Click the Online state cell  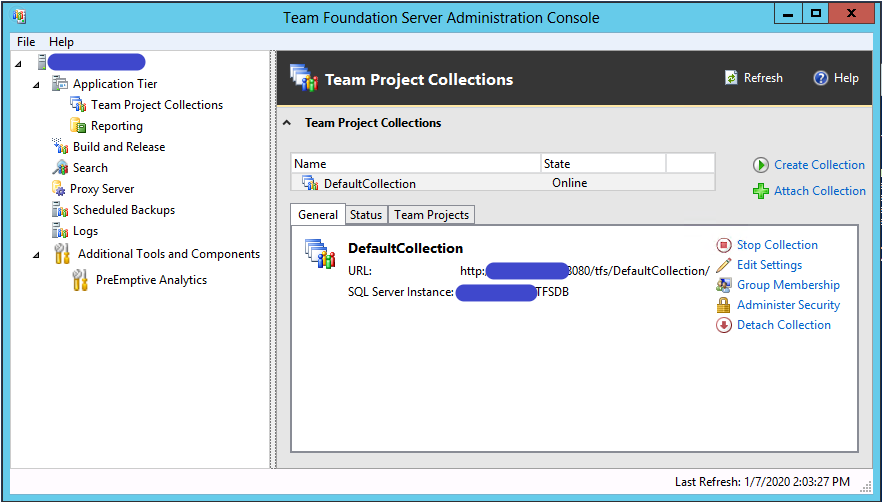coord(569,183)
